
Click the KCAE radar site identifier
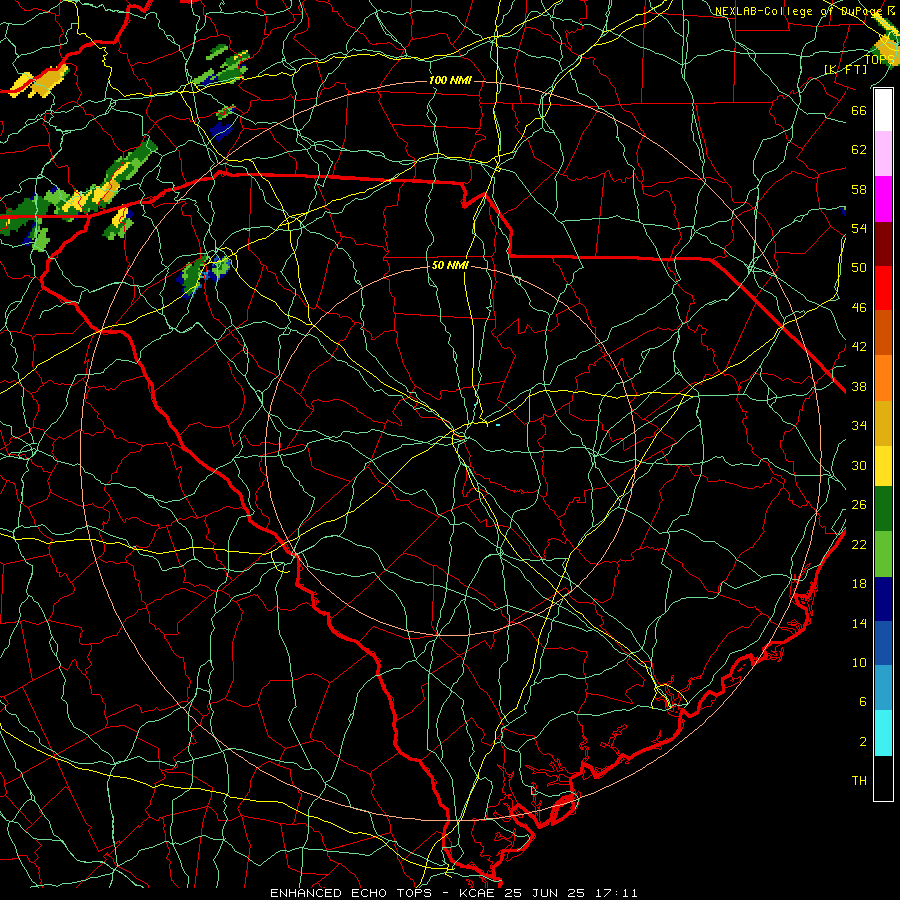point(476,893)
